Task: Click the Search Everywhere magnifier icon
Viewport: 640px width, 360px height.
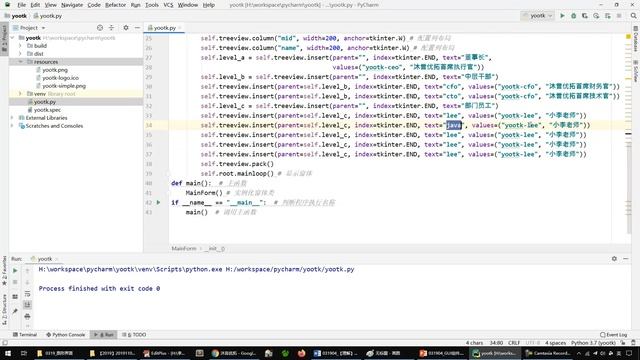Action: tap(633, 16)
